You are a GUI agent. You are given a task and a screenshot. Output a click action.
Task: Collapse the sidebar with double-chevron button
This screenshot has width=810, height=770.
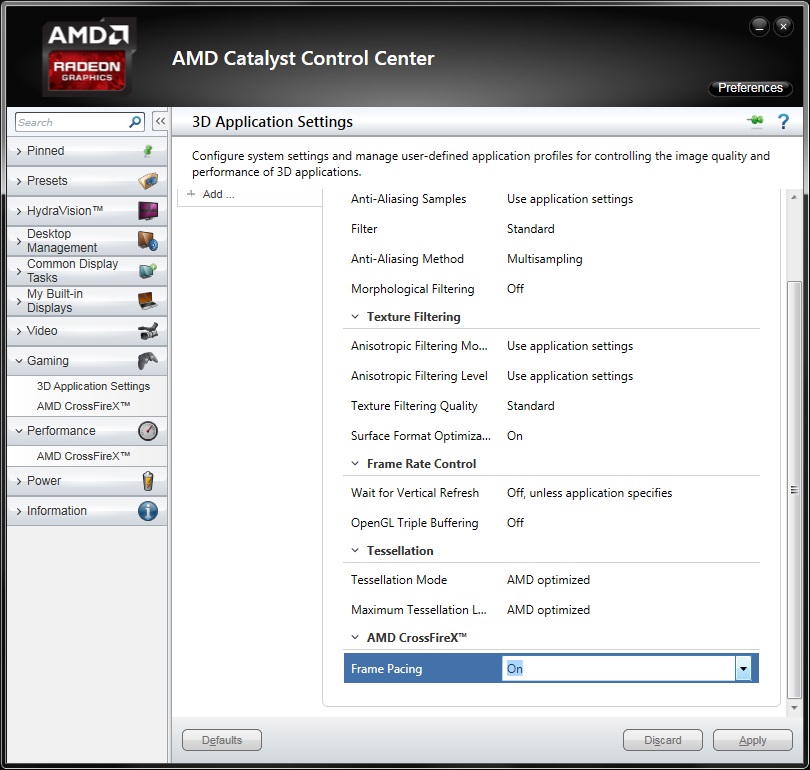pos(160,121)
